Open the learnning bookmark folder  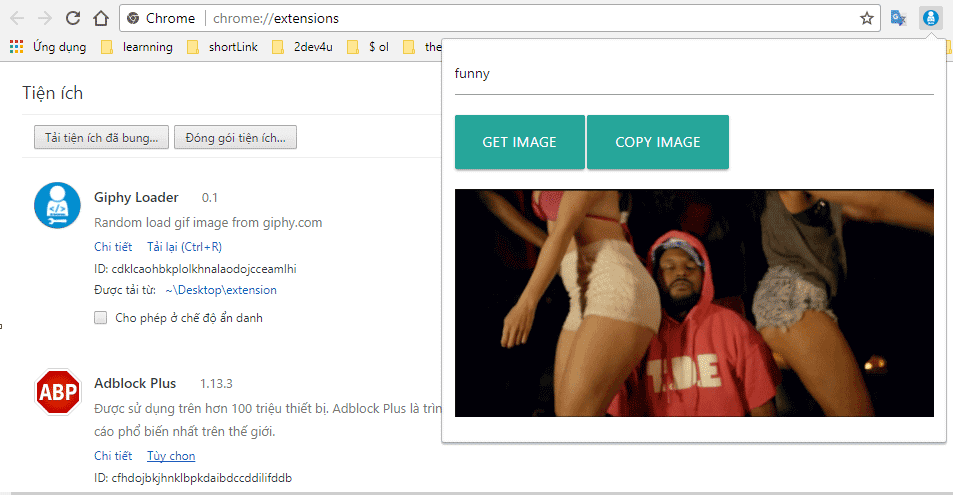click(x=137, y=47)
